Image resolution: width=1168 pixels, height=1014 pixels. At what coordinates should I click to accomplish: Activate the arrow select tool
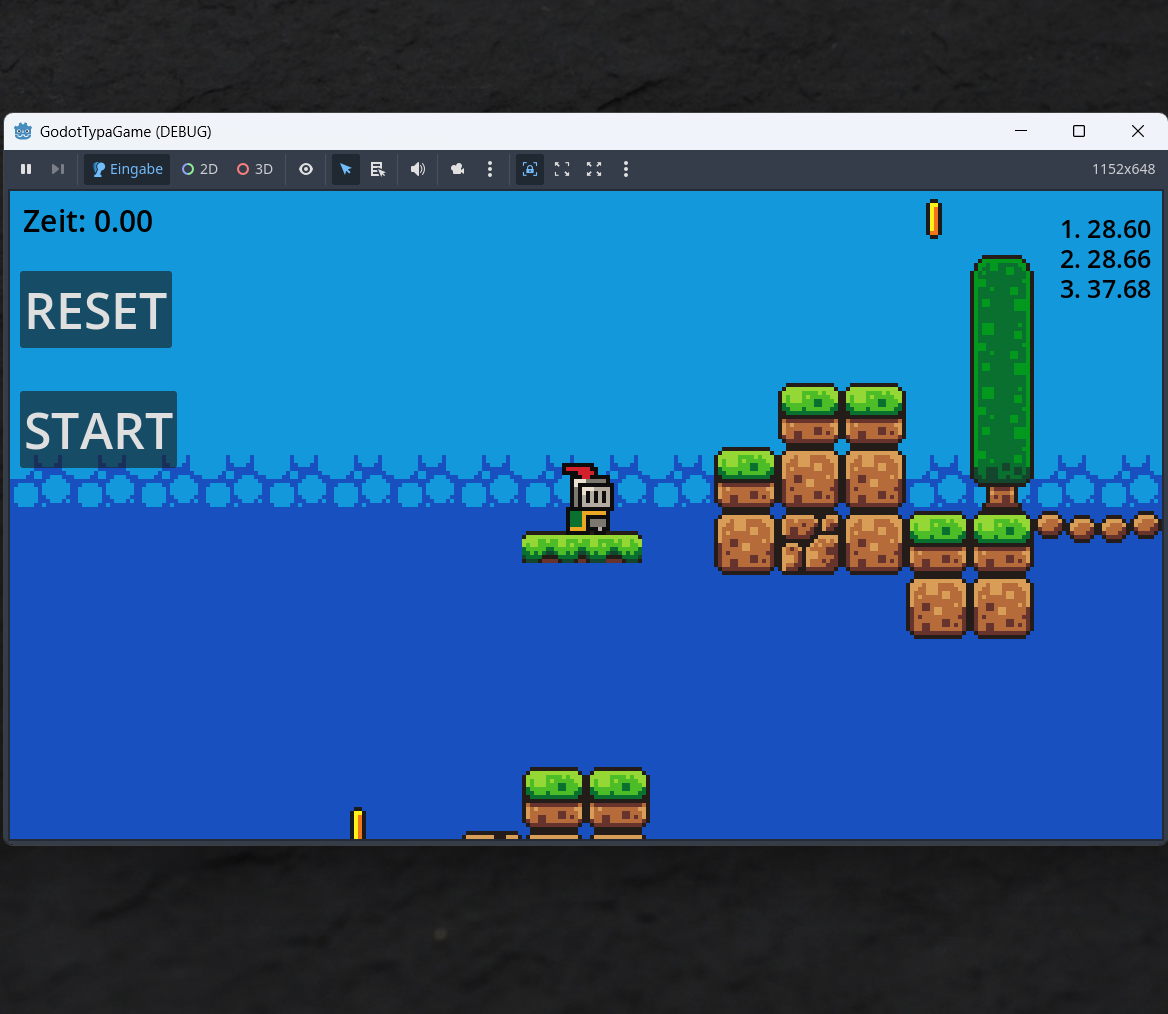[x=346, y=169]
